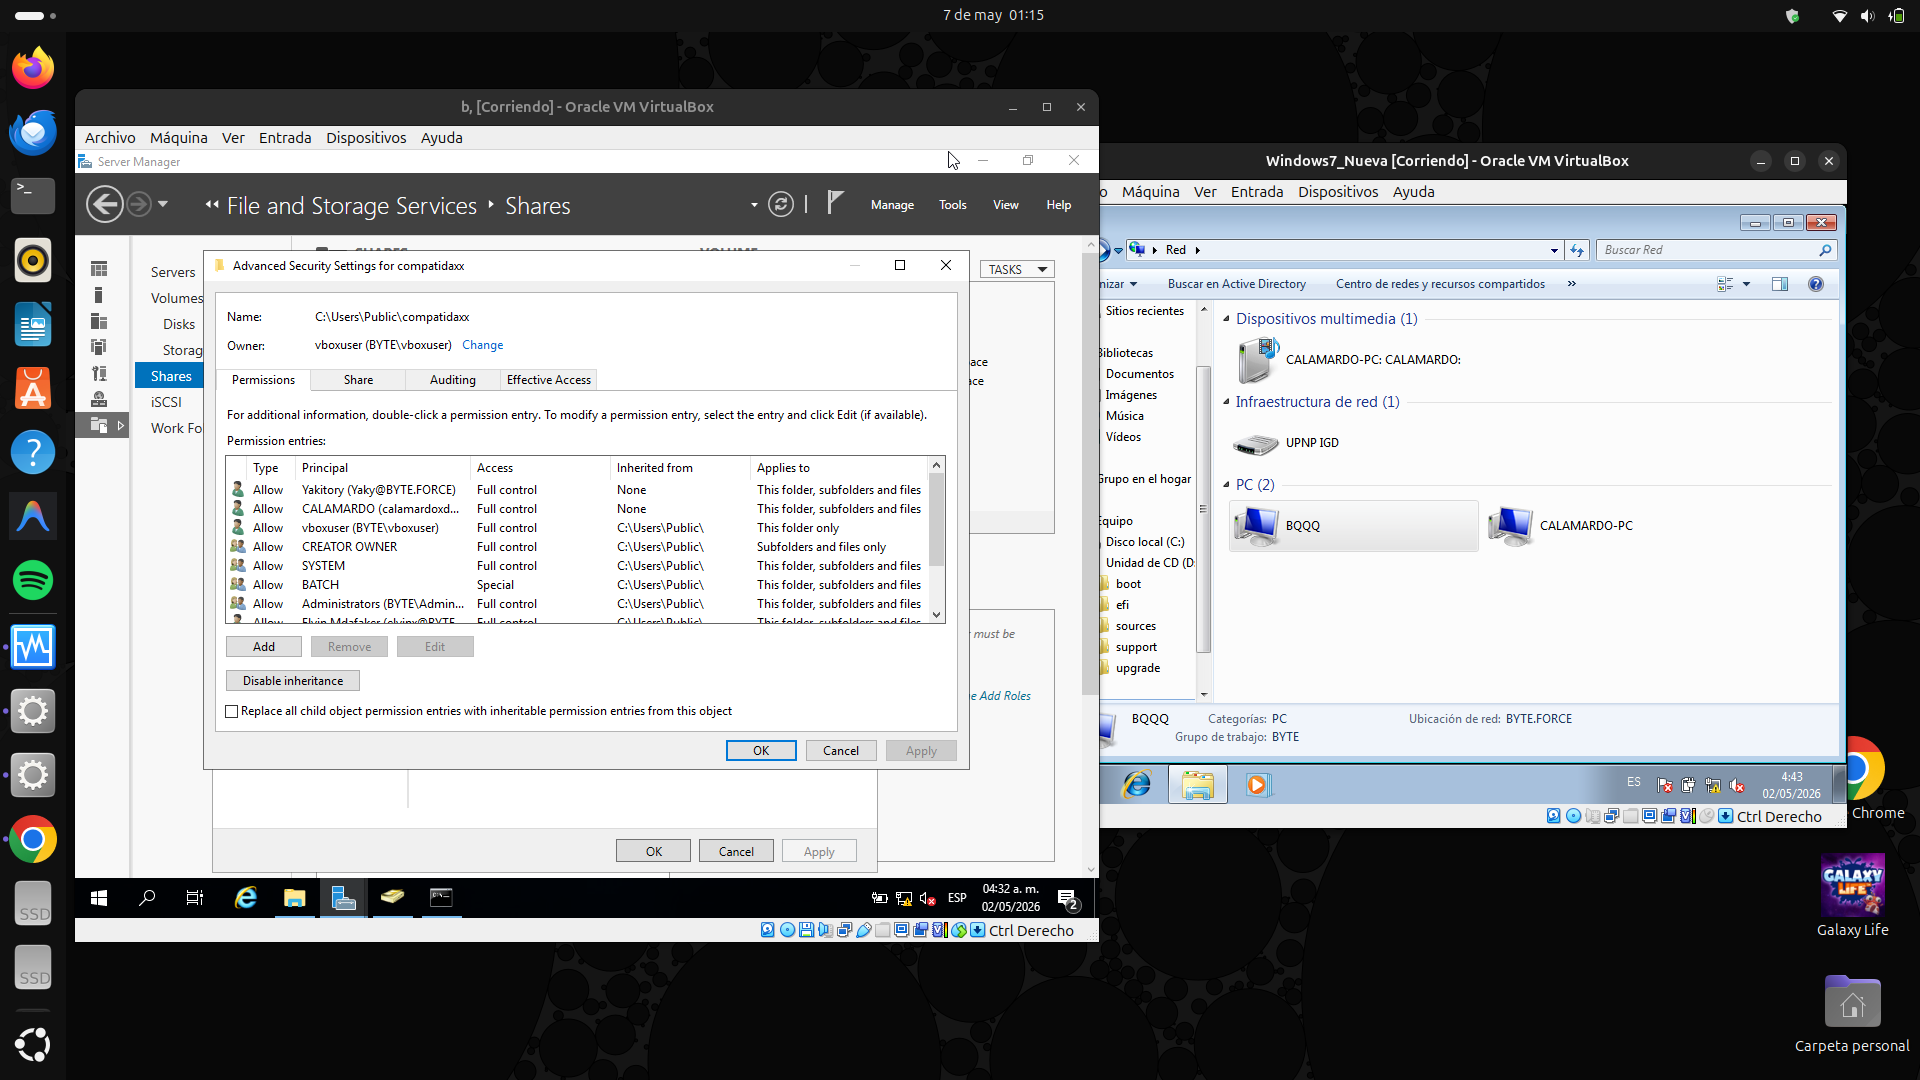
Task: Open the navigation history dropdown arrow
Action: pos(163,204)
